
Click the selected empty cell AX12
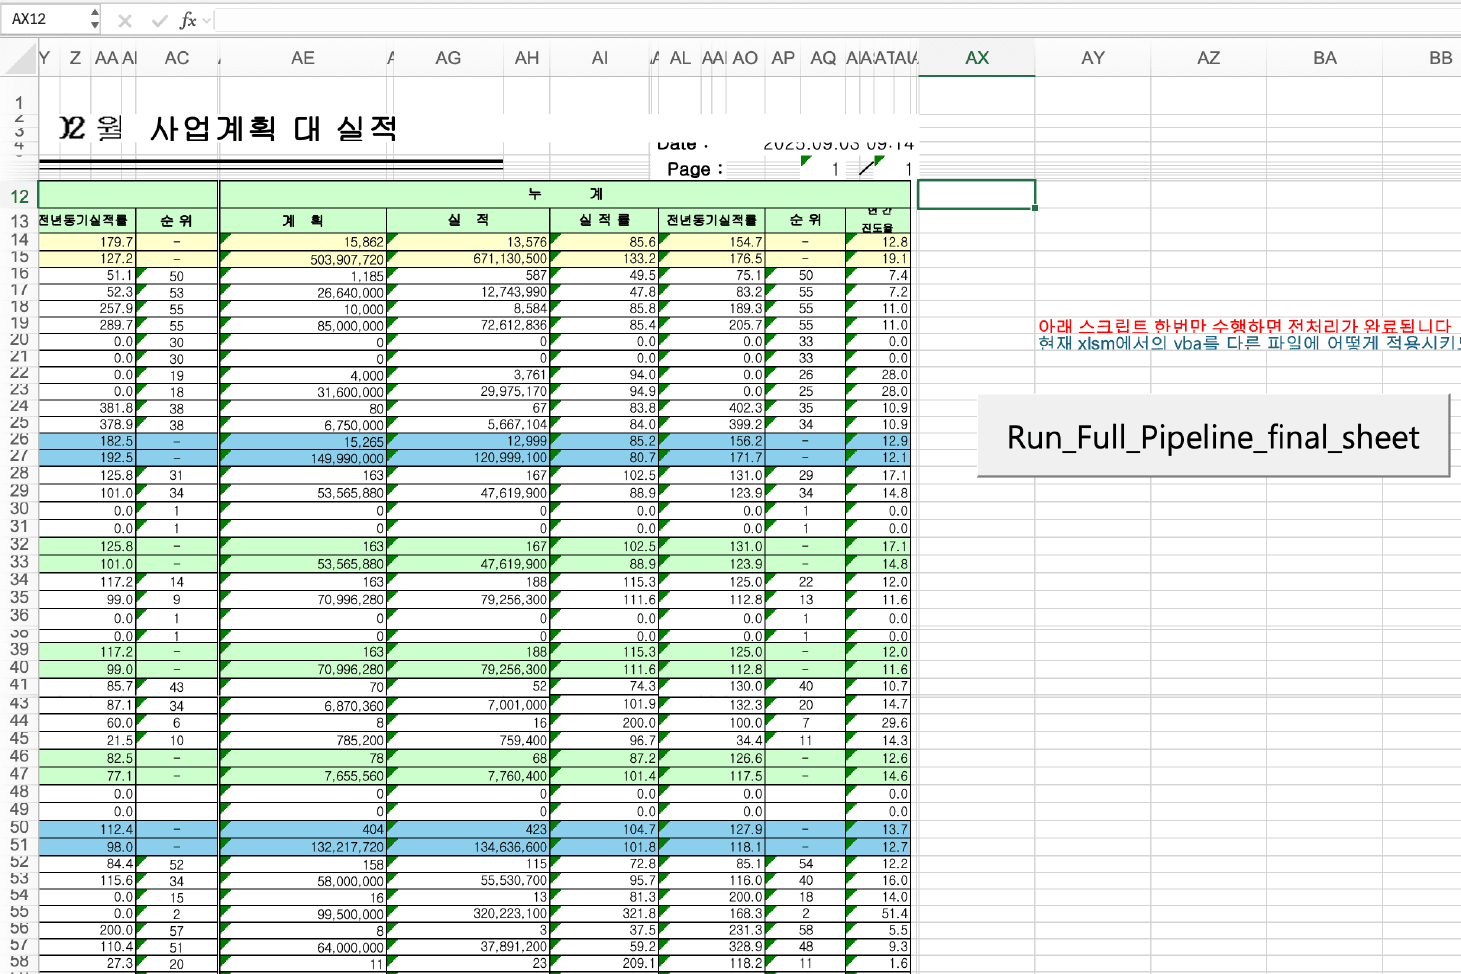coord(976,195)
